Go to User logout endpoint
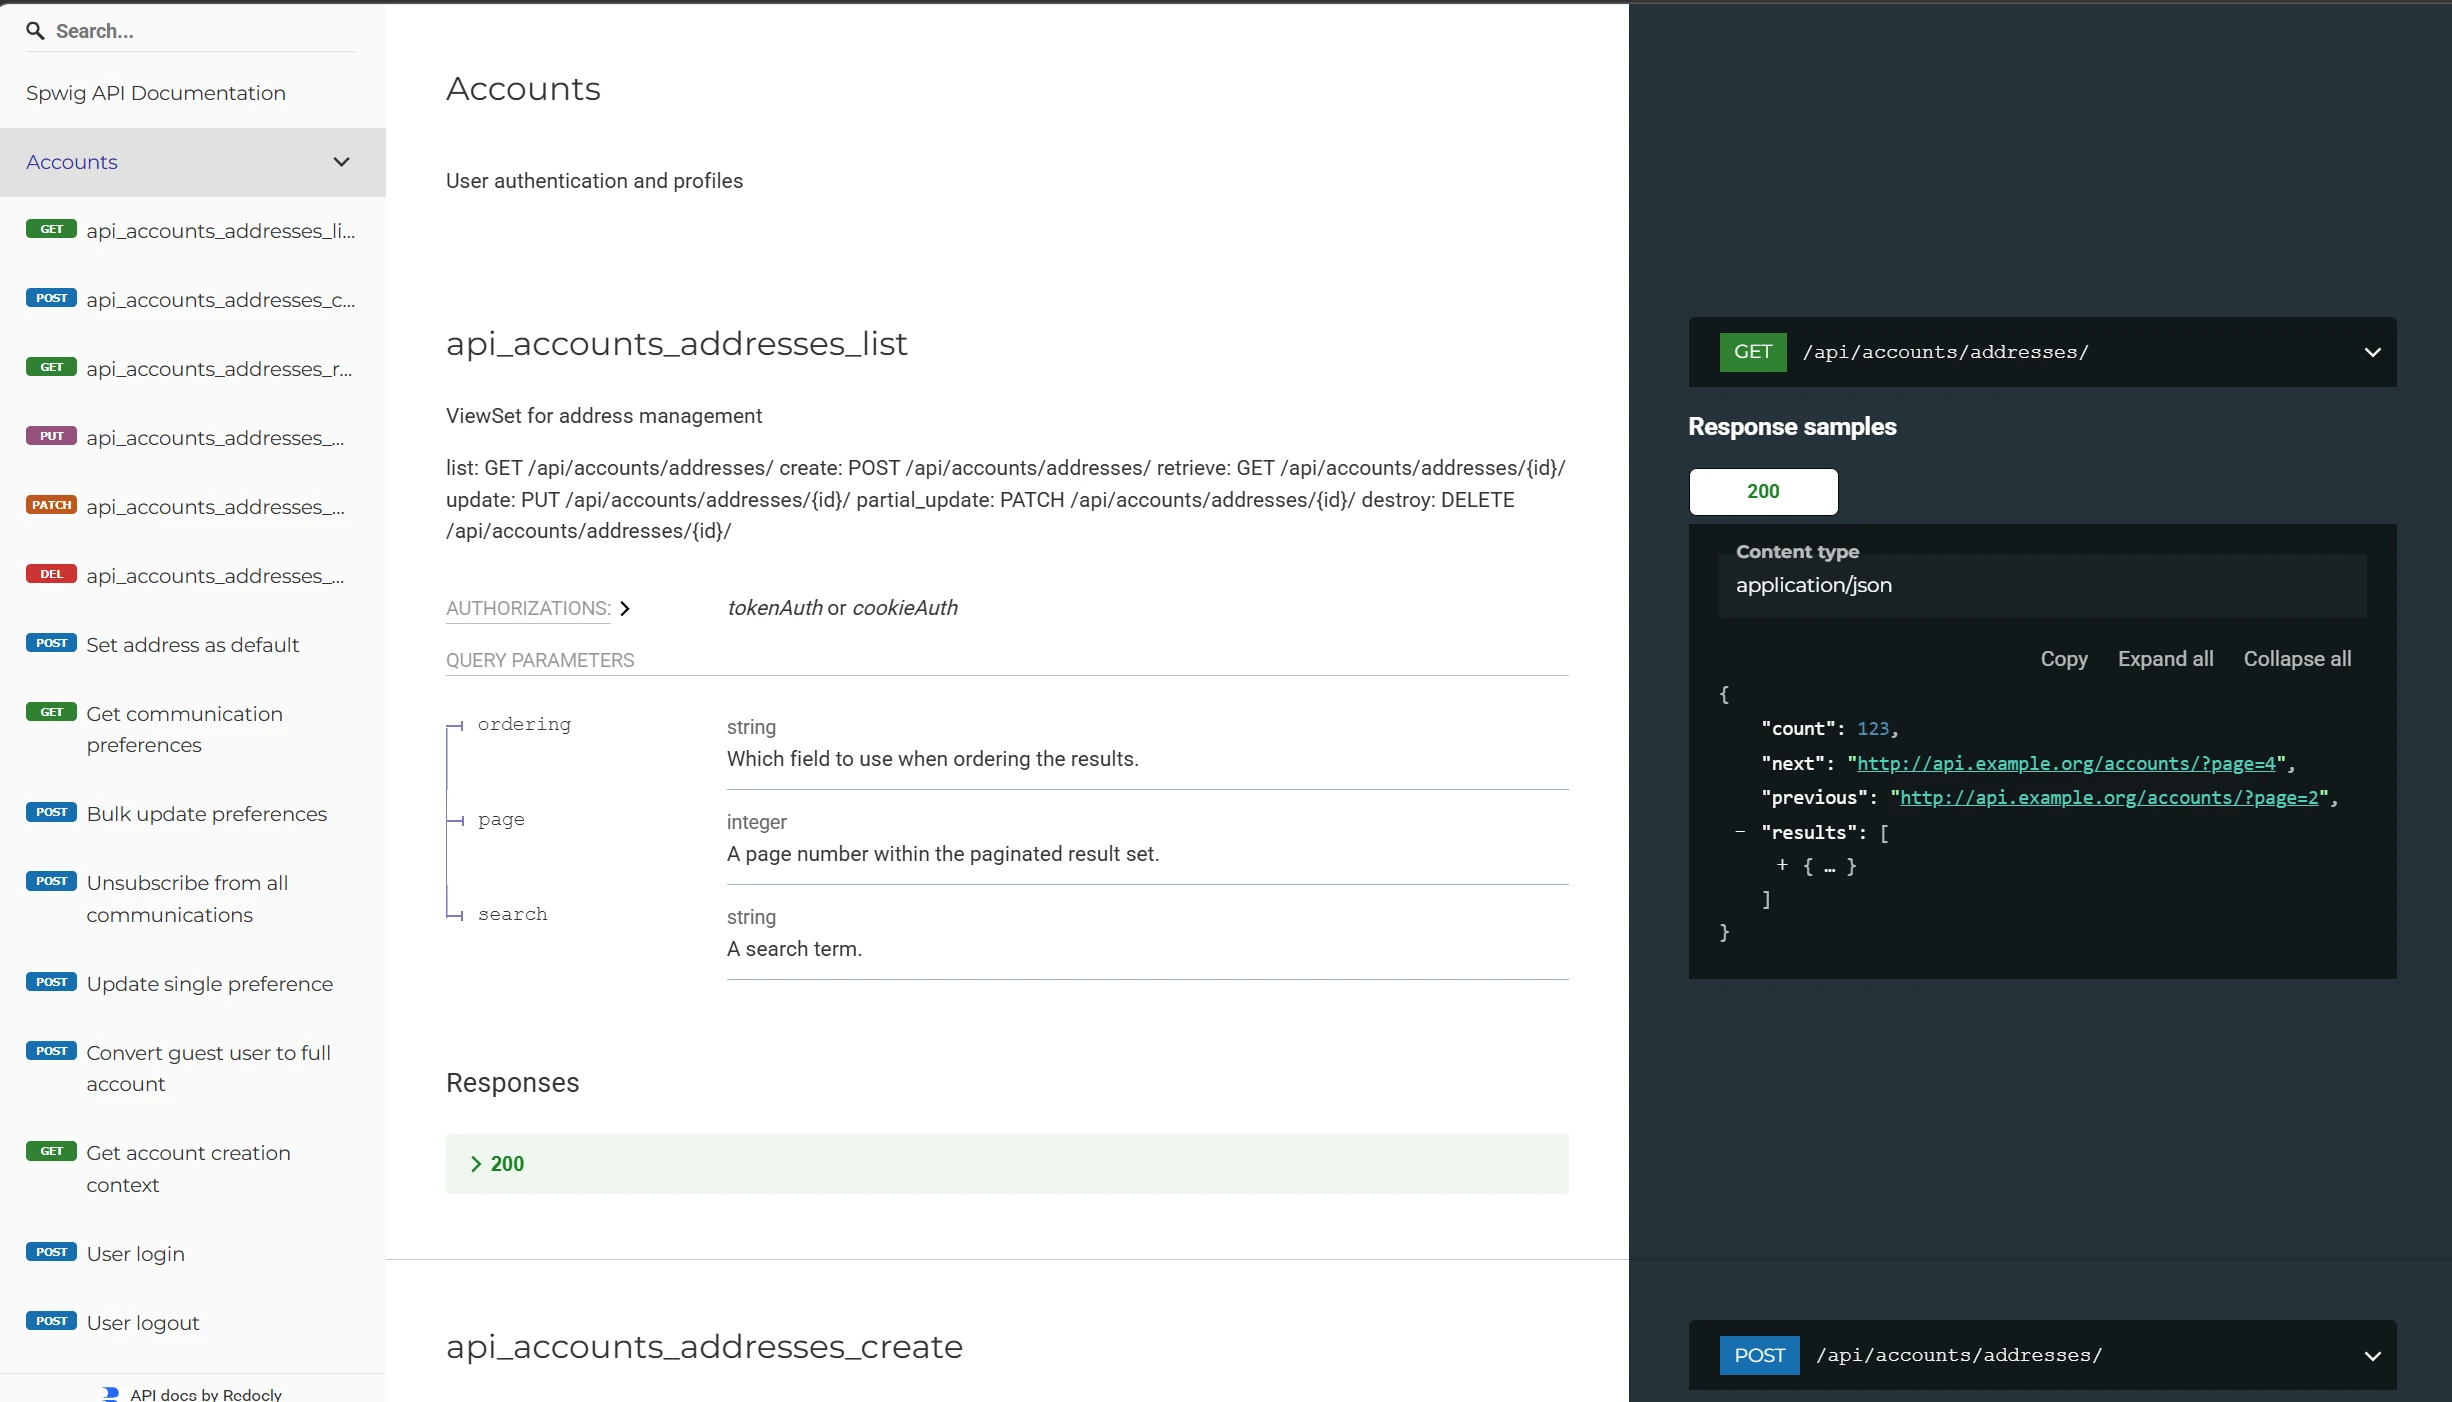The width and height of the screenshot is (2452, 1402). tap(192, 1323)
